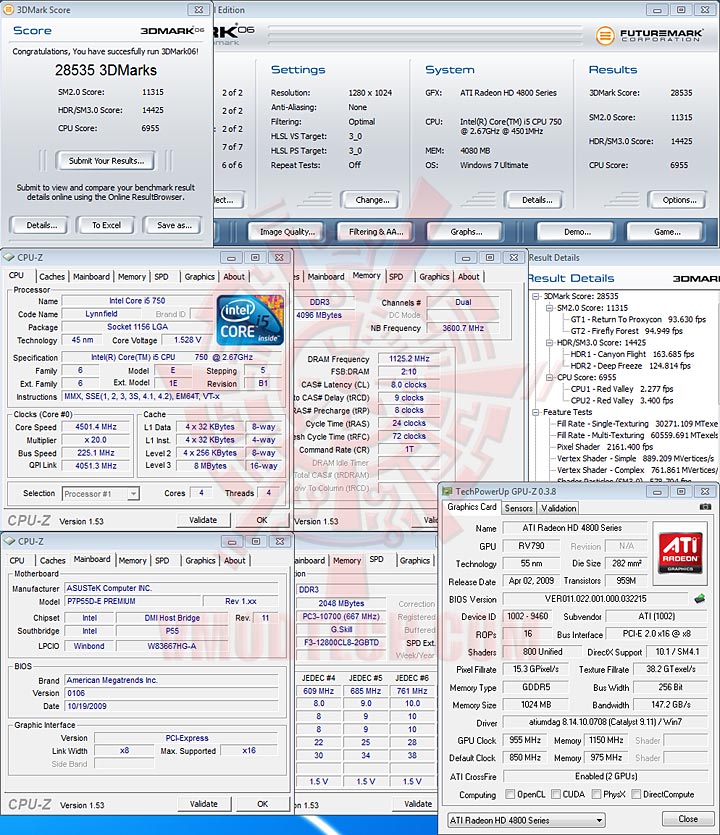Switch to the Caches tab in top CPU-Z
The width and height of the screenshot is (720, 835).
tap(52, 276)
